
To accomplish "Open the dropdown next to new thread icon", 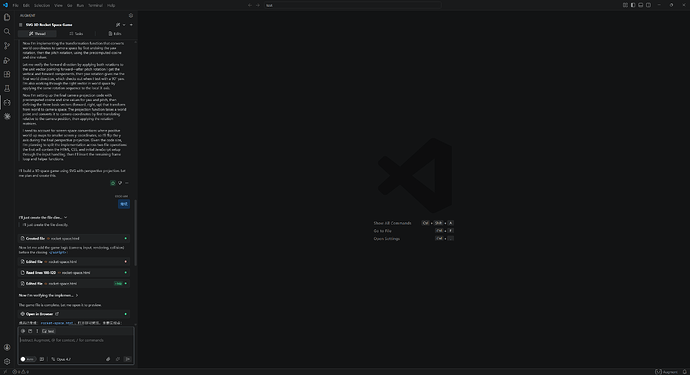I will click(124, 25).
